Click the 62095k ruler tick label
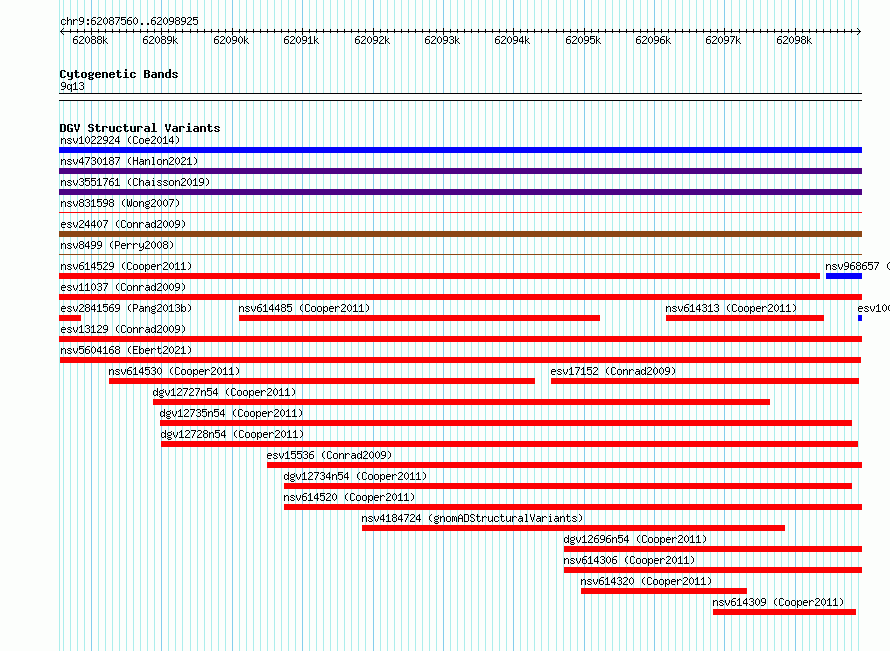The width and height of the screenshot is (890, 651). click(583, 40)
